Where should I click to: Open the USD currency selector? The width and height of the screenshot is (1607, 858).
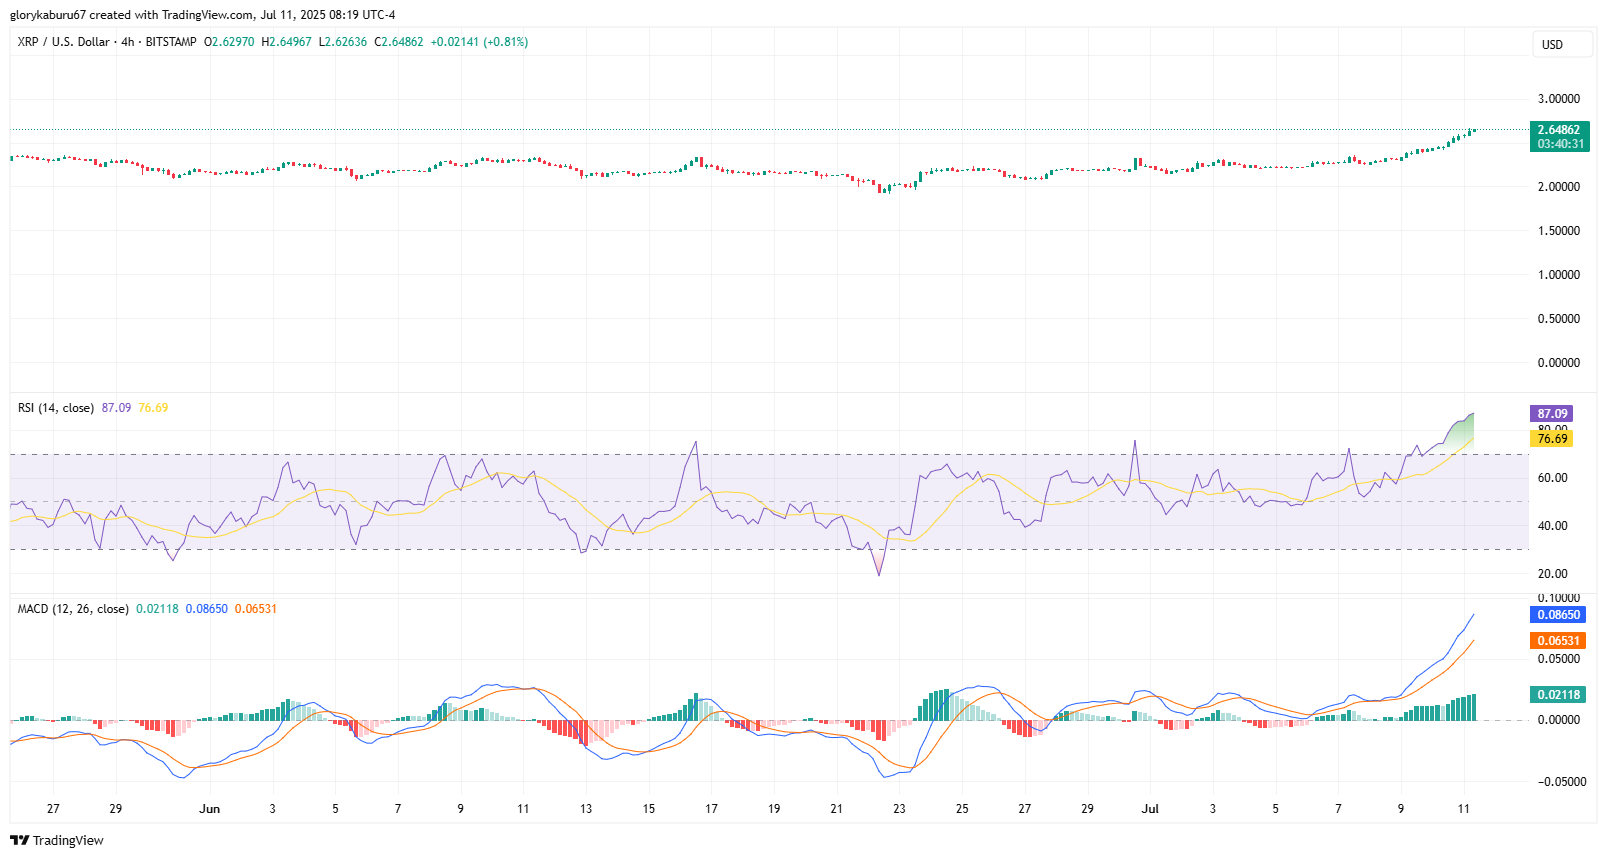click(1562, 44)
